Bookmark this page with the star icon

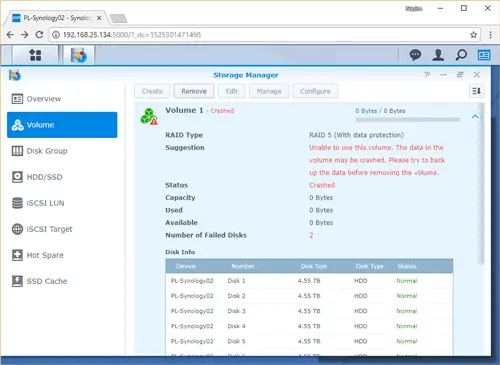tap(473, 35)
